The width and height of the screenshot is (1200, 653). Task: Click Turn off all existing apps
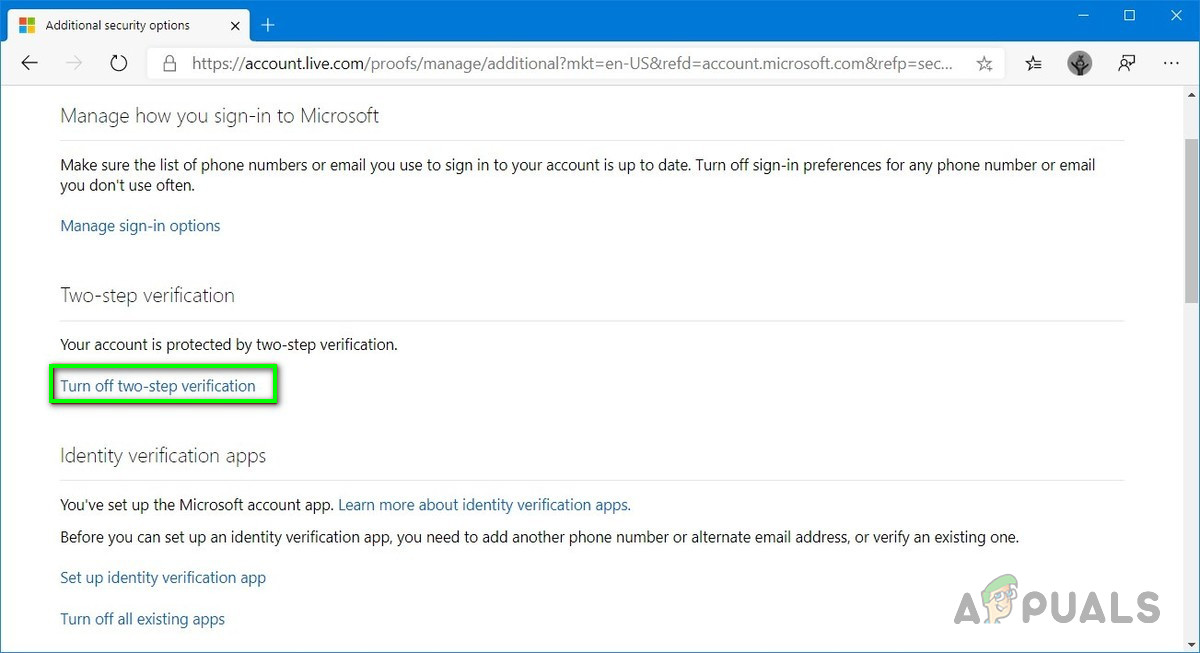pyautogui.click(x=142, y=620)
